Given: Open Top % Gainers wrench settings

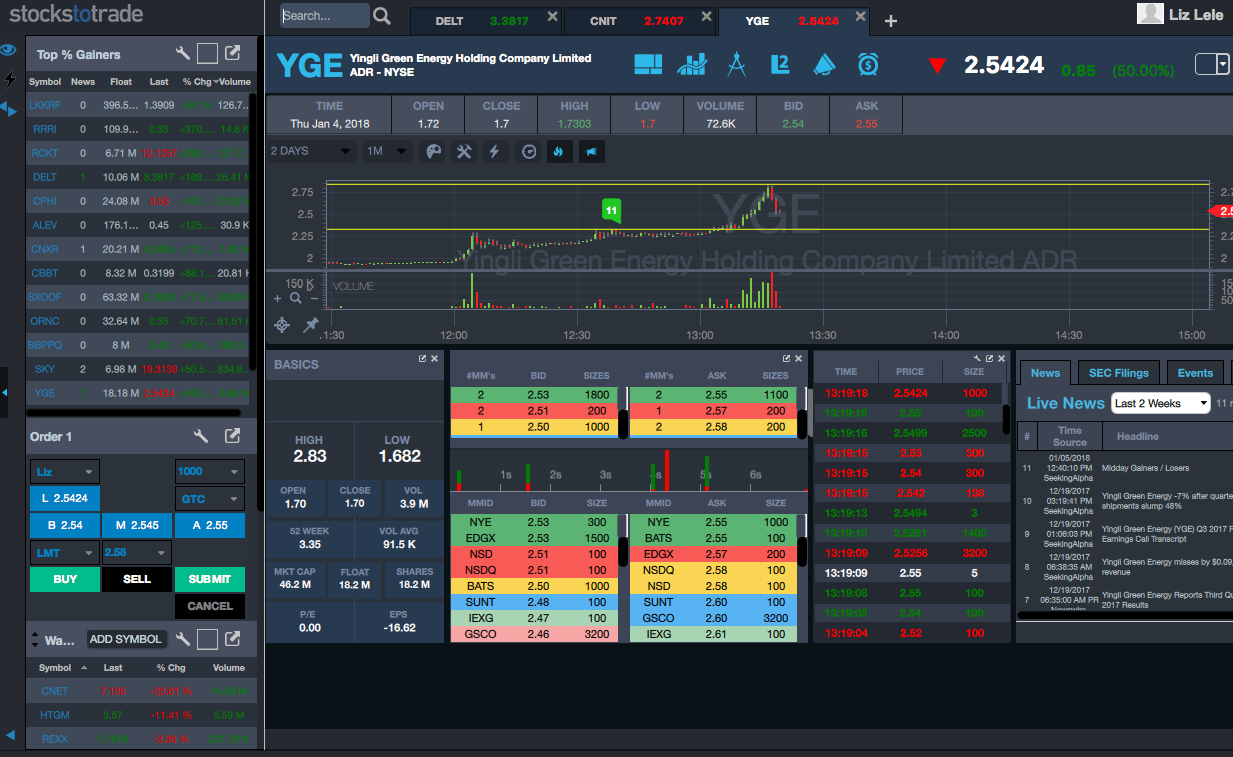Looking at the screenshot, I should (182, 54).
